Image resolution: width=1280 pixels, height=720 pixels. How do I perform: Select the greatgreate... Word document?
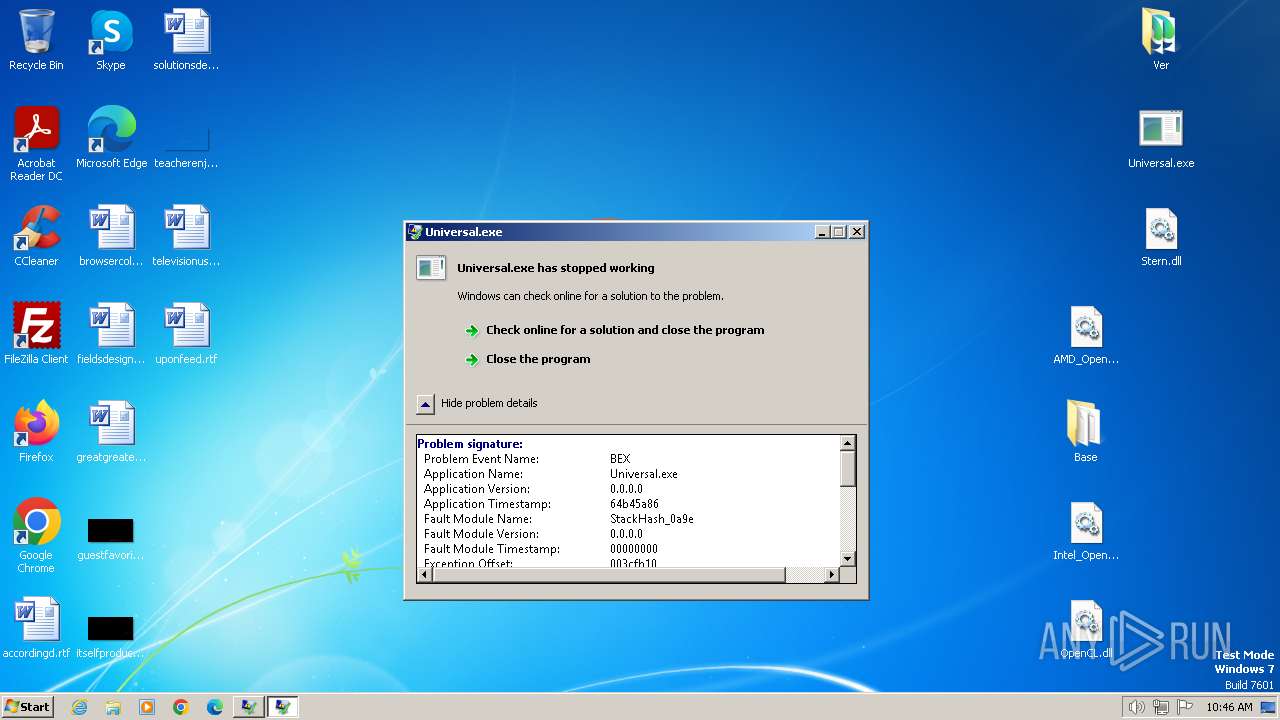coord(111,431)
